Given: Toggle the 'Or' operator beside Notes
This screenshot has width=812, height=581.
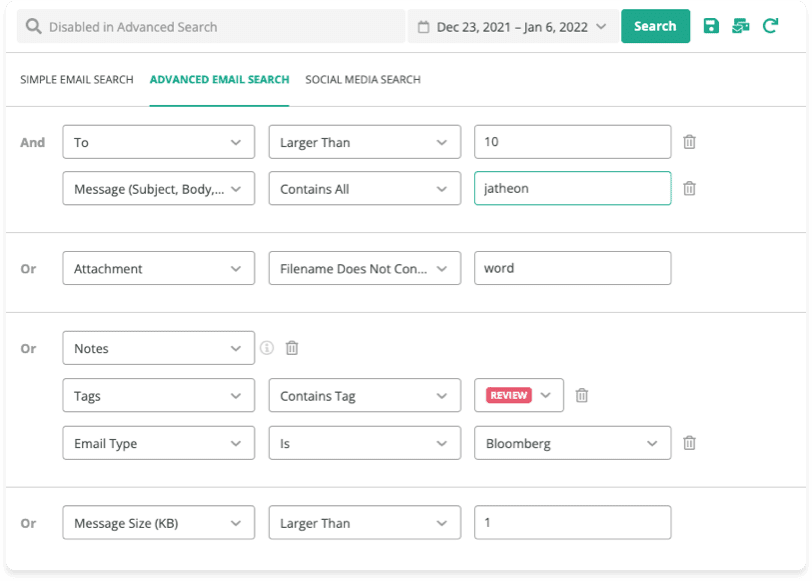Looking at the screenshot, I should (28, 348).
